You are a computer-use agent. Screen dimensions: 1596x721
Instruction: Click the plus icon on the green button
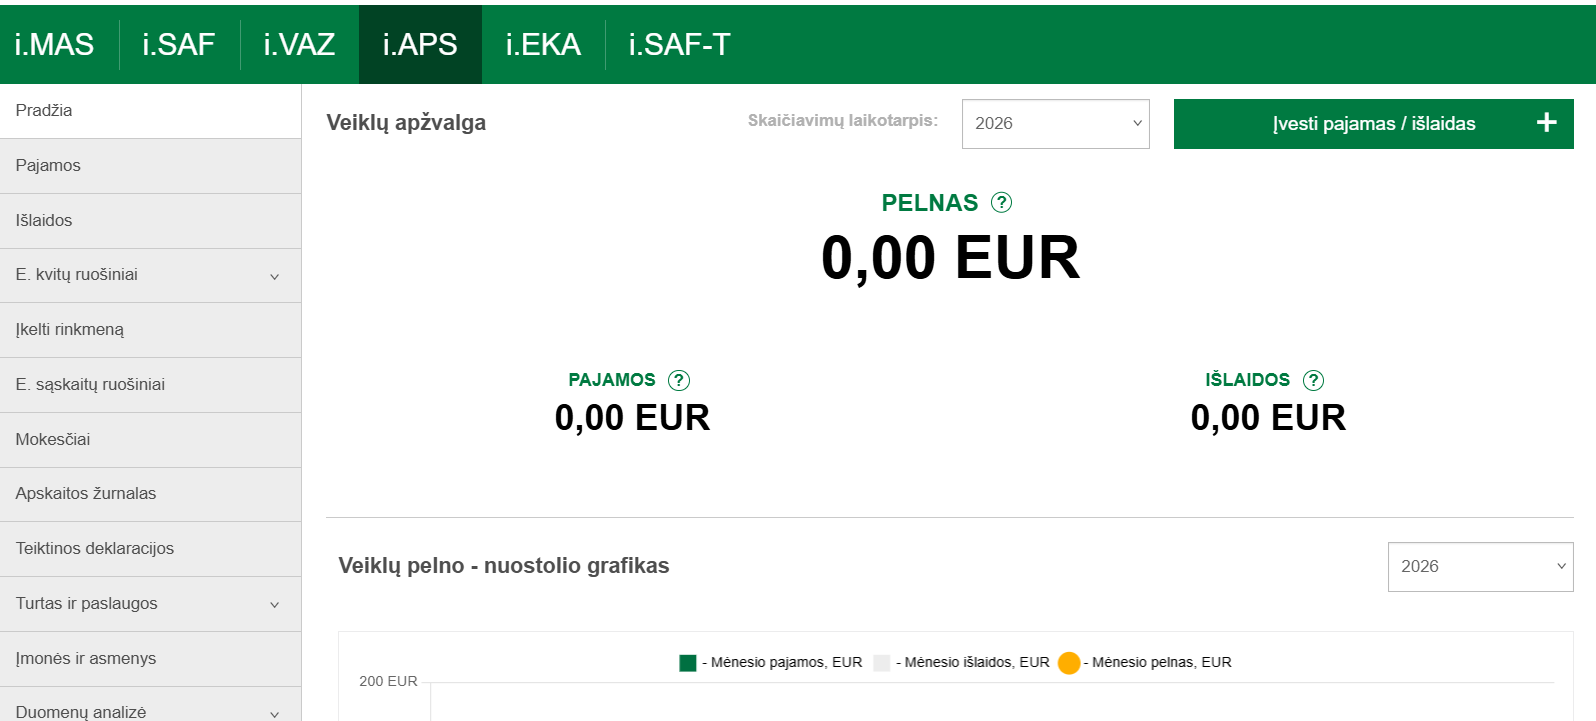click(x=1546, y=123)
